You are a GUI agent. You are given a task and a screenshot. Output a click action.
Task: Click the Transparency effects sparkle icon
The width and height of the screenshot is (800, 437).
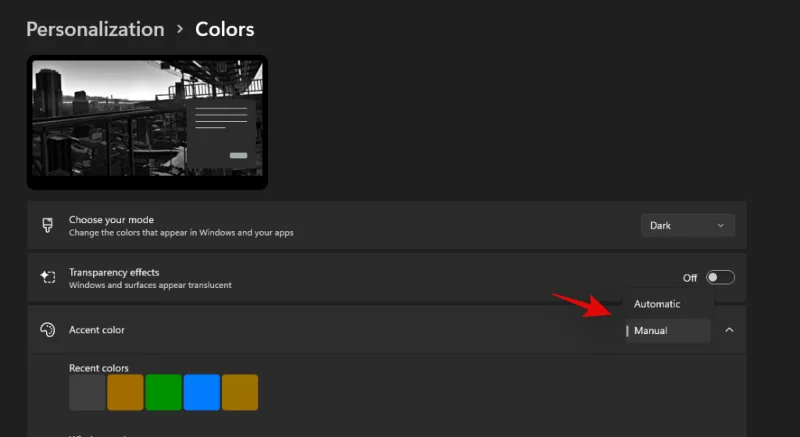(47, 277)
